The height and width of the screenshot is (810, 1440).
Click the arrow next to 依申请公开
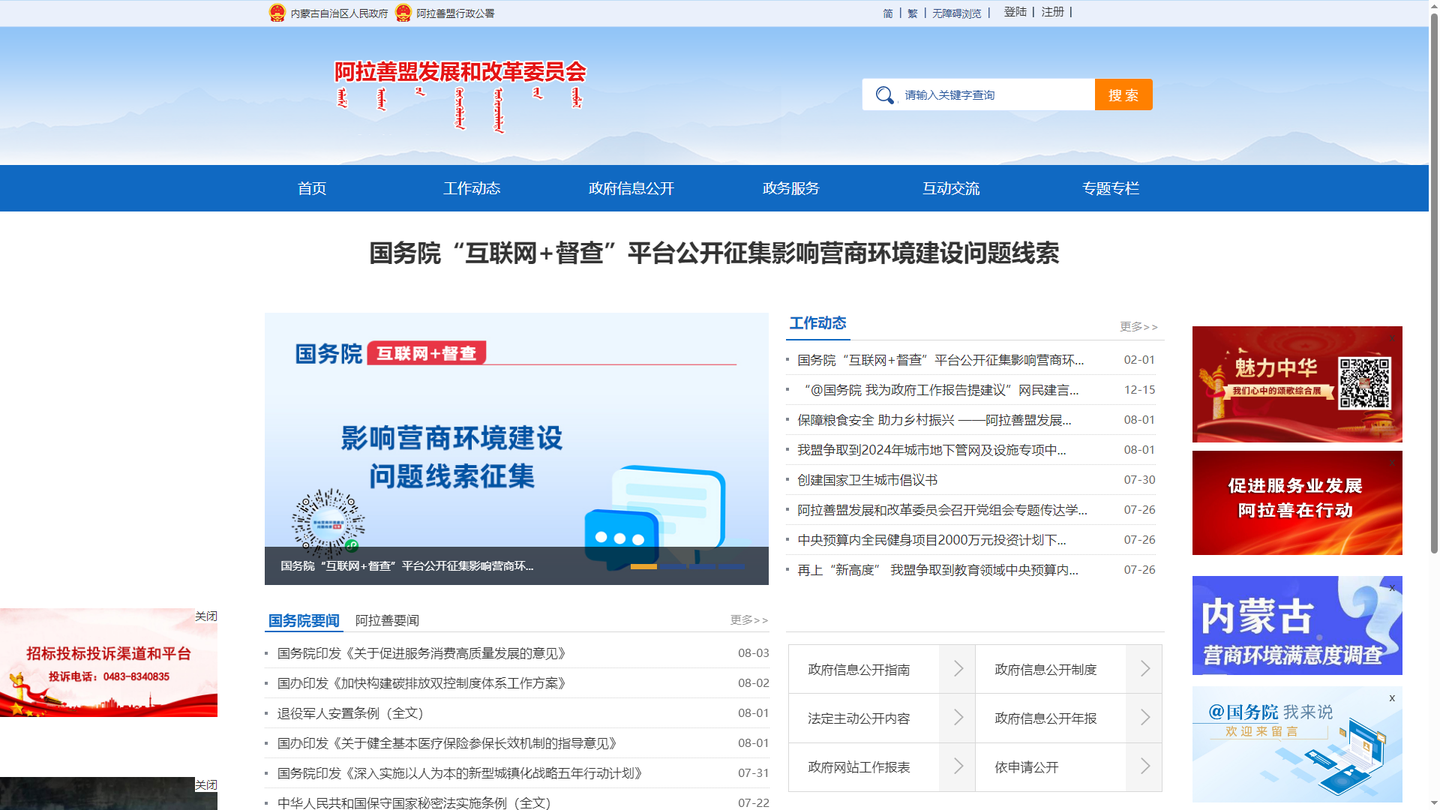pyautogui.click(x=1145, y=767)
